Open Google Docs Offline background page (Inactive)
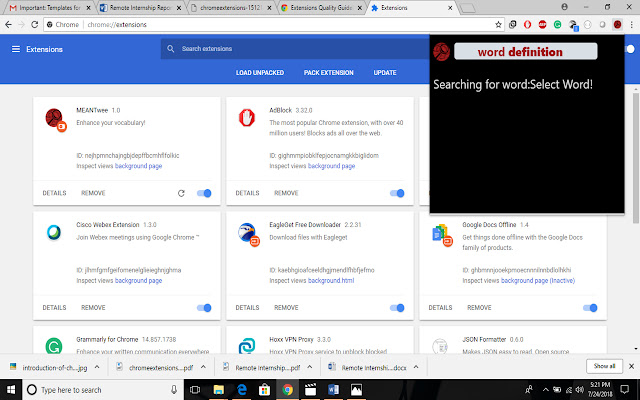640x400 pixels. click(x=538, y=281)
